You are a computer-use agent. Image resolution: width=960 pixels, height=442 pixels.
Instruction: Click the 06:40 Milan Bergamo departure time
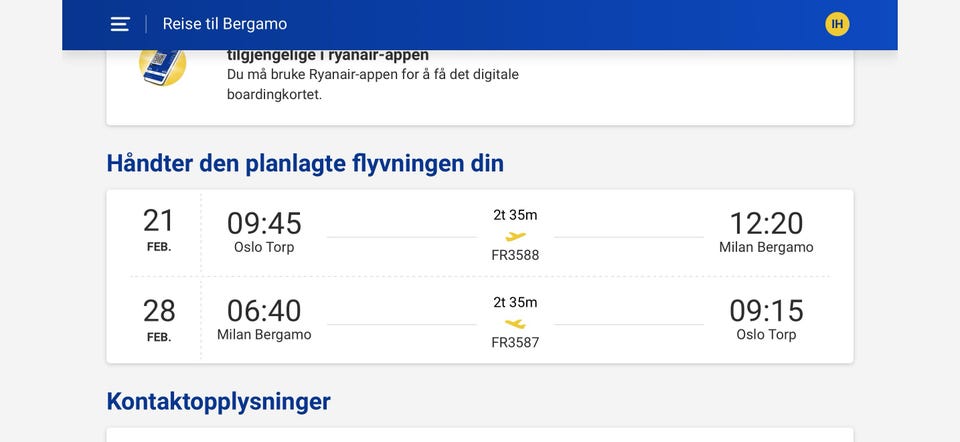pyautogui.click(x=264, y=311)
